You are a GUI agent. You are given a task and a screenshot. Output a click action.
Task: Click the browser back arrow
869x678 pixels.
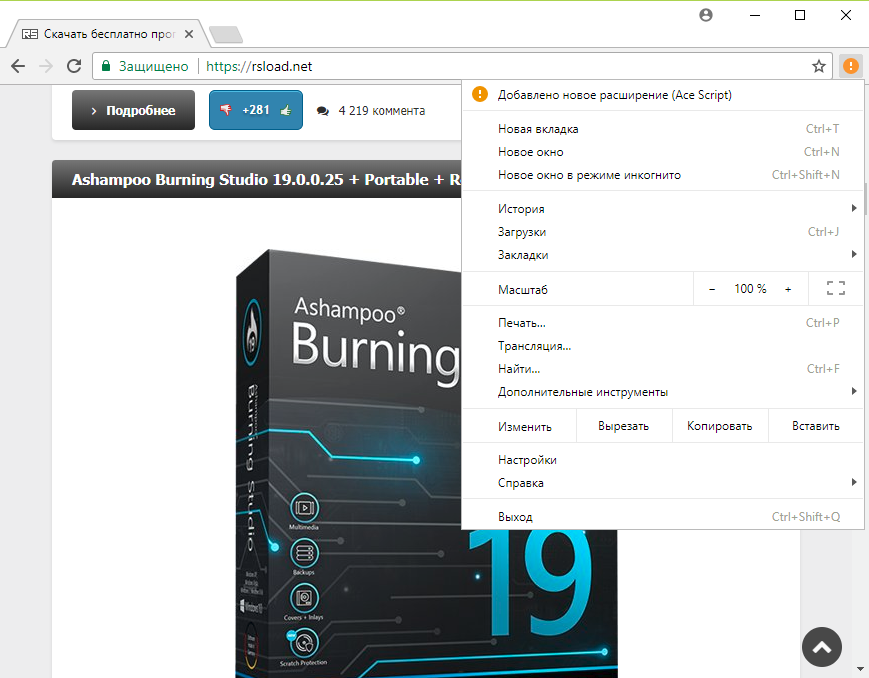pyautogui.click(x=18, y=67)
